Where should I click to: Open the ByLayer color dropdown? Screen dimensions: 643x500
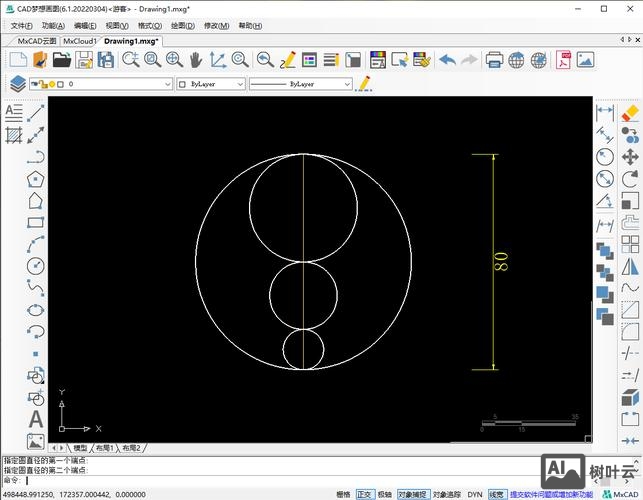[x=238, y=85]
